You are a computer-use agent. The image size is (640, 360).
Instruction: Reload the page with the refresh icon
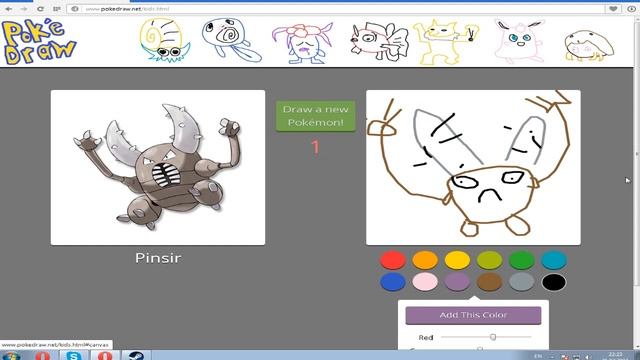coord(40,9)
